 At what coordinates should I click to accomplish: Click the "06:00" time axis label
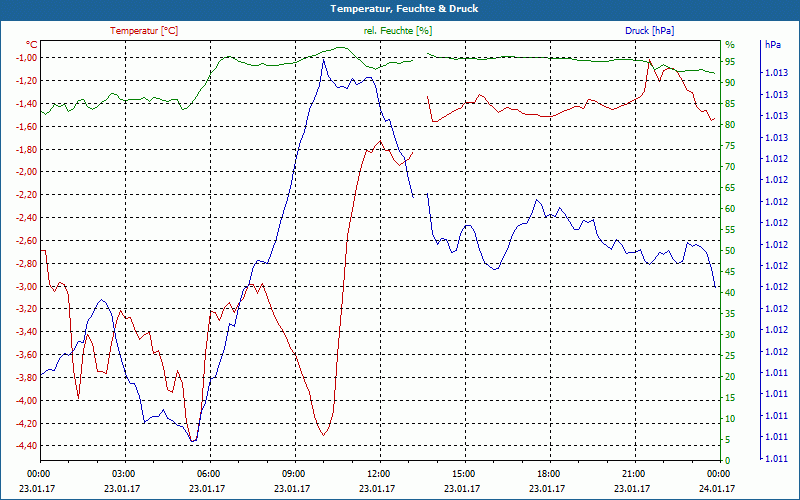209,473
